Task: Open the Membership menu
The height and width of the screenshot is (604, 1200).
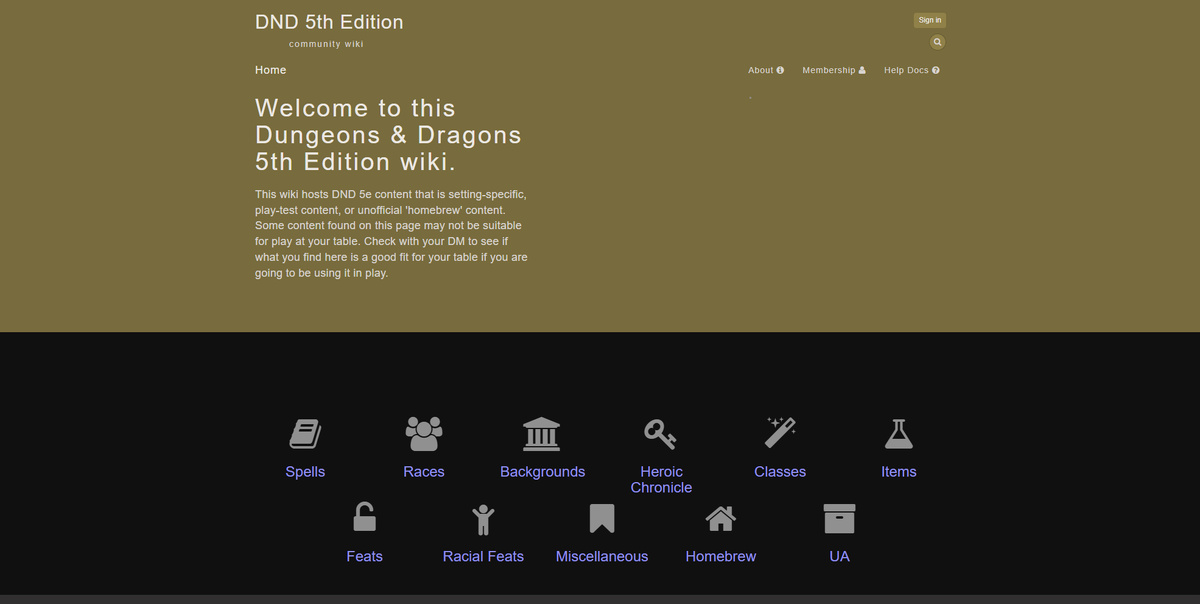Action: [x=834, y=70]
